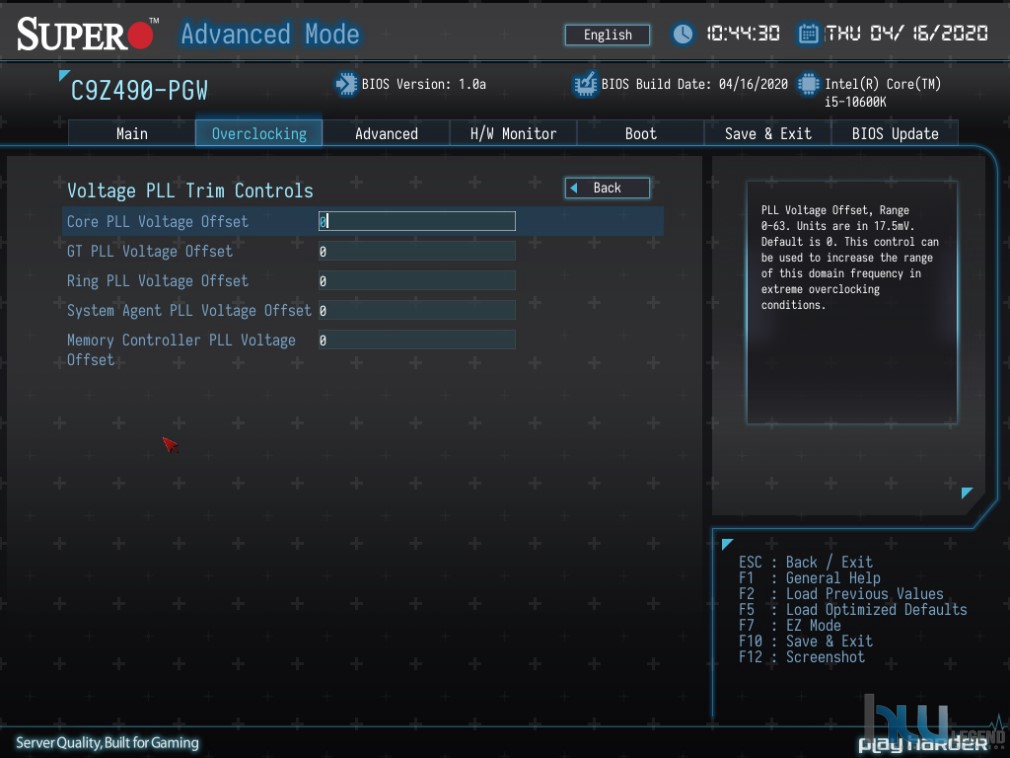Click the BIOS Build Date text
The height and width of the screenshot is (758, 1010).
(x=694, y=84)
